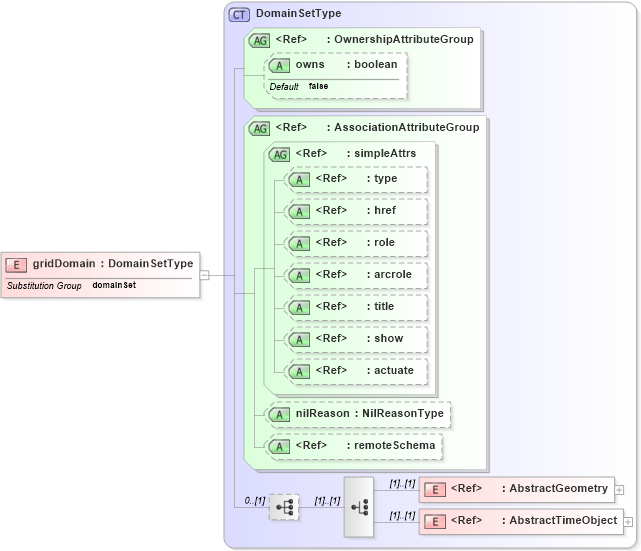
Task: Click the ': arcrole' attribute reference text
Action: pyautogui.click(x=389, y=274)
